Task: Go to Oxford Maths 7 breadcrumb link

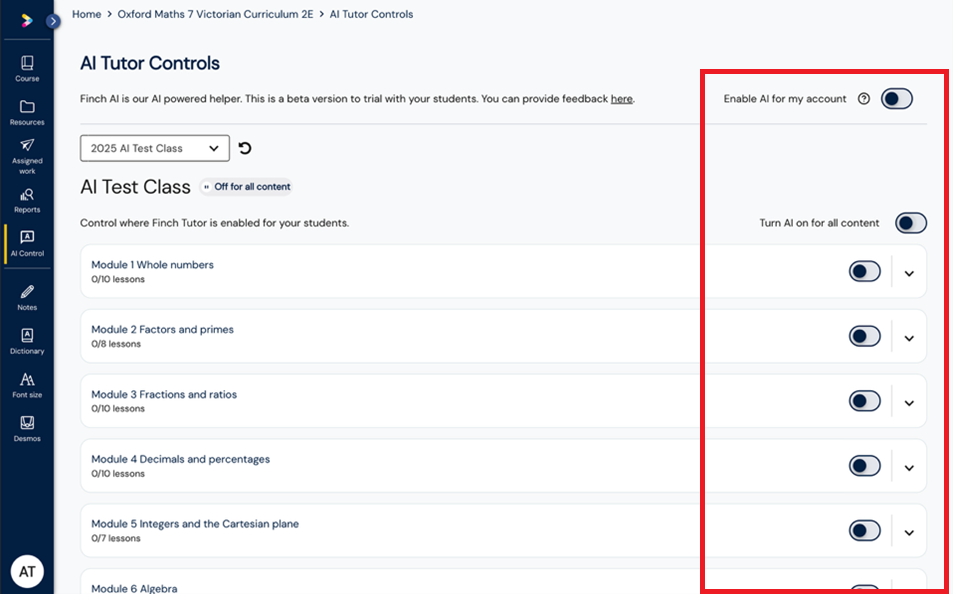Action: (x=215, y=14)
